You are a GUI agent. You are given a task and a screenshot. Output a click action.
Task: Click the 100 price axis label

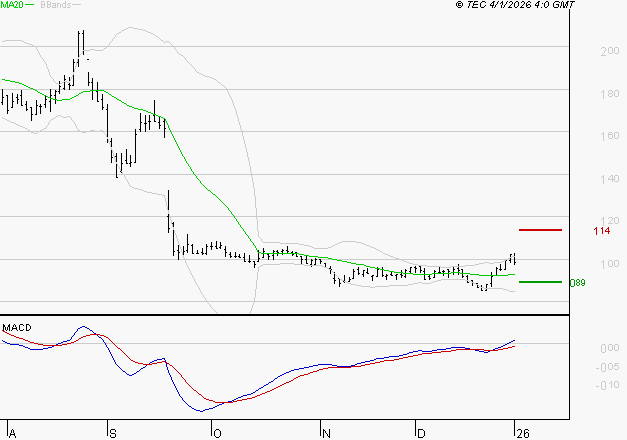click(x=609, y=264)
